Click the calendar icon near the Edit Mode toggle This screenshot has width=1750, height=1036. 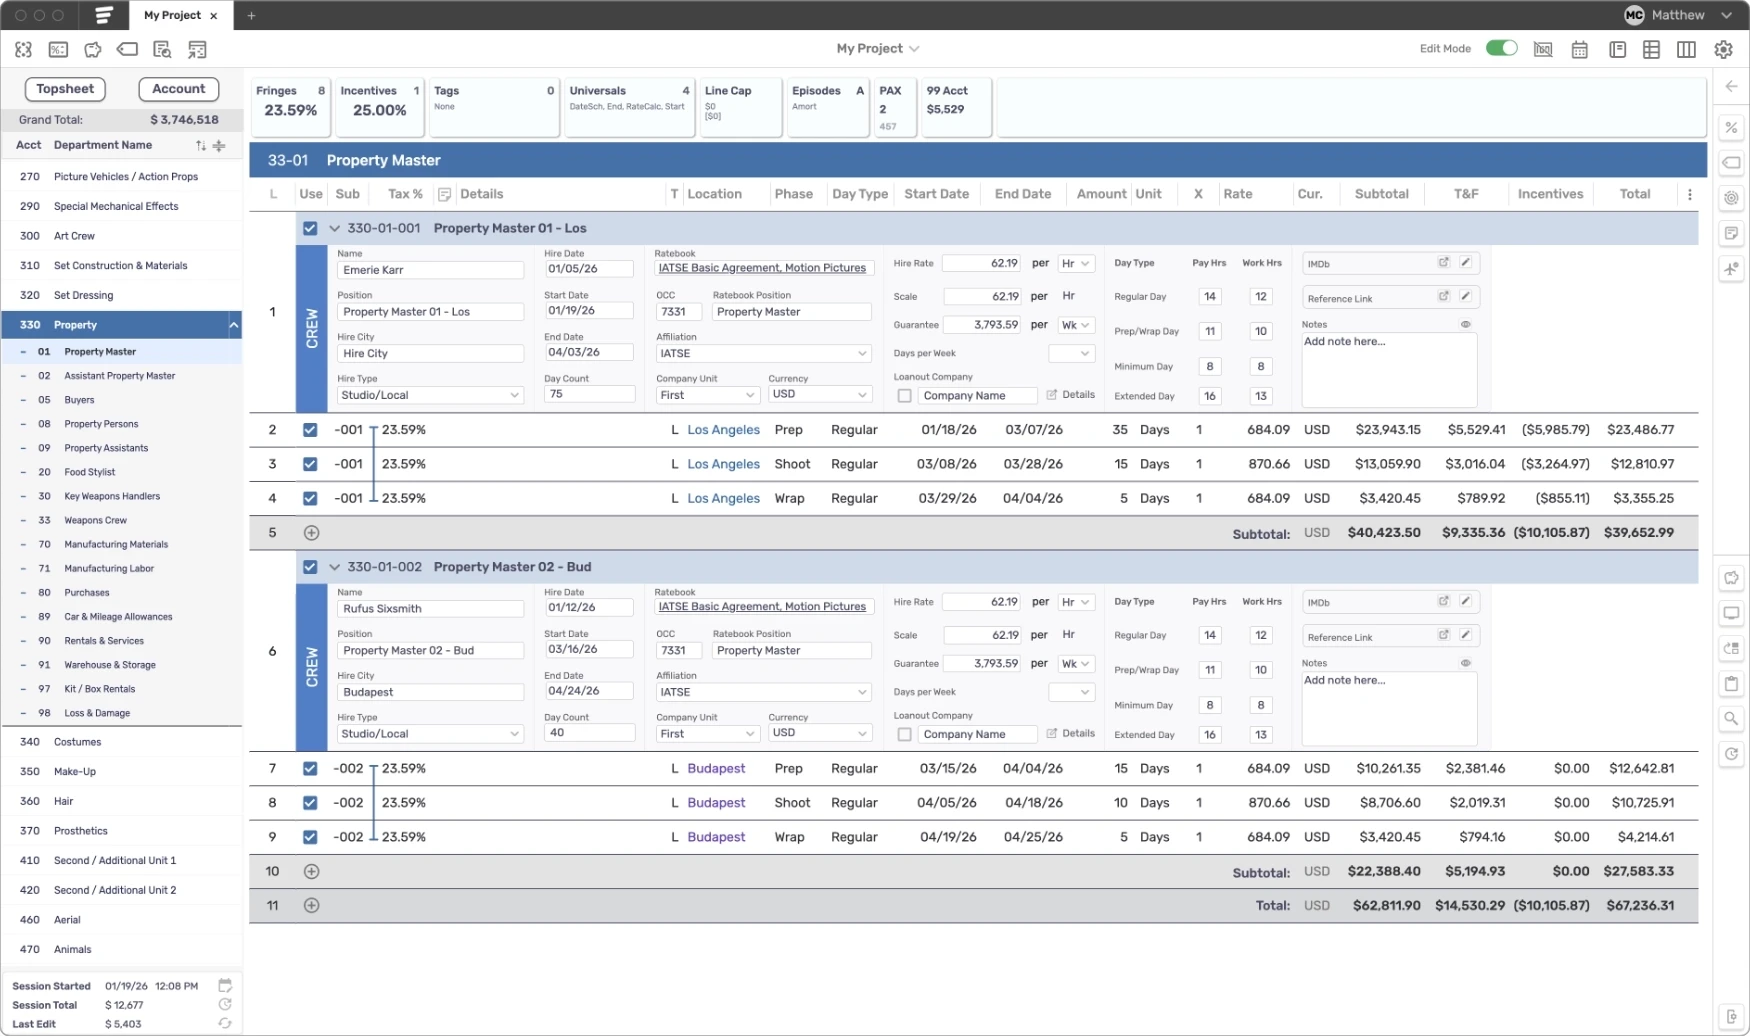click(x=1580, y=49)
